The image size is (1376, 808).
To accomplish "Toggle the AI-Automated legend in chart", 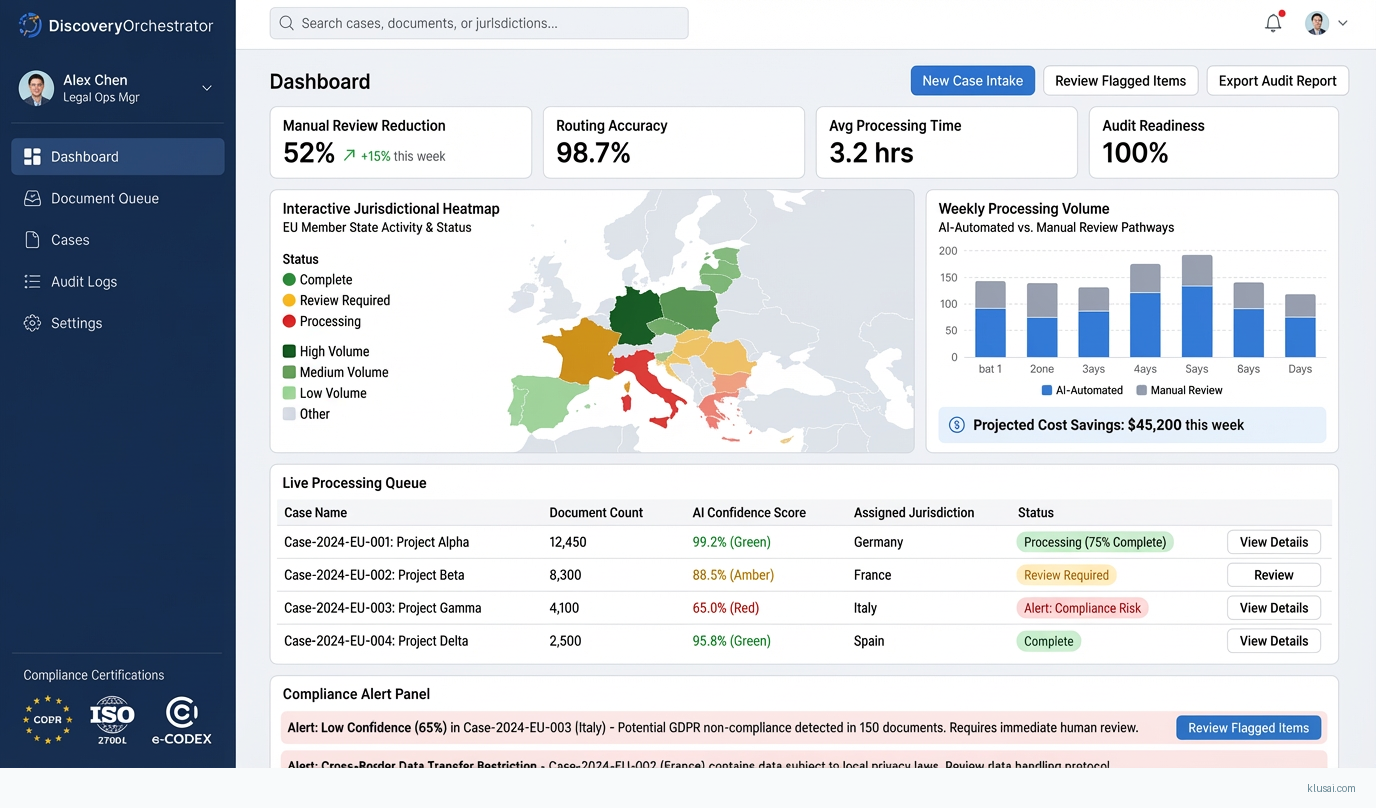I will click(1082, 390).
